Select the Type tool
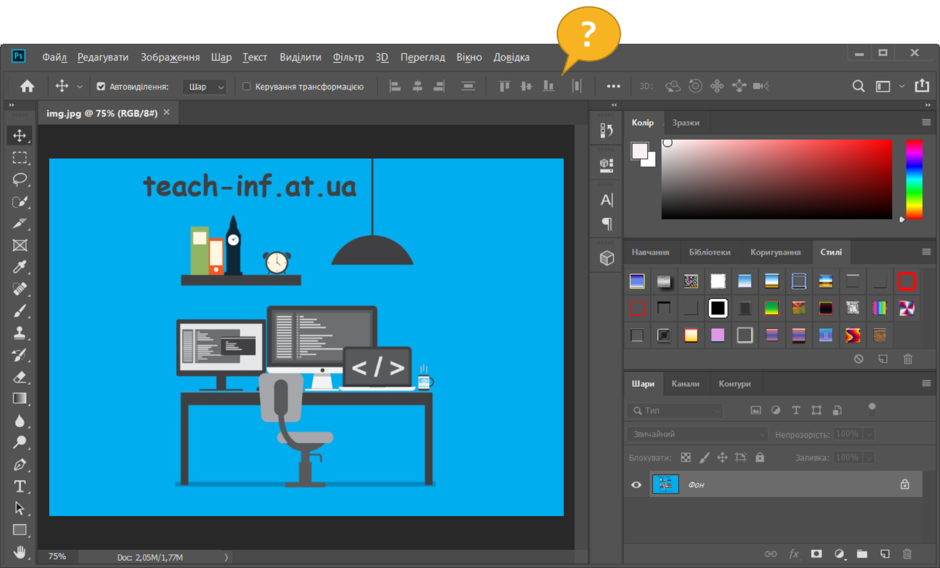940x568 pixels. tap(19, 486)
